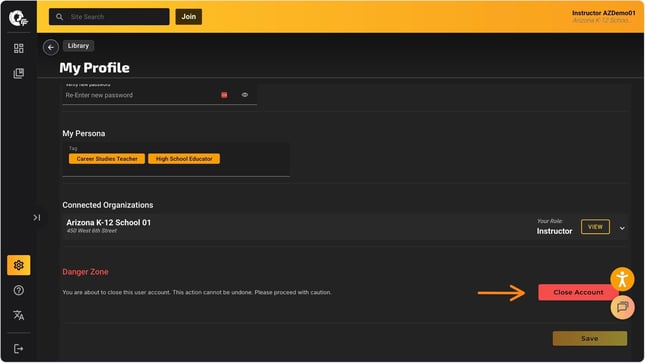Click the Arizona K-12 School 01 name
645x363 pixels.
(109, 222)
